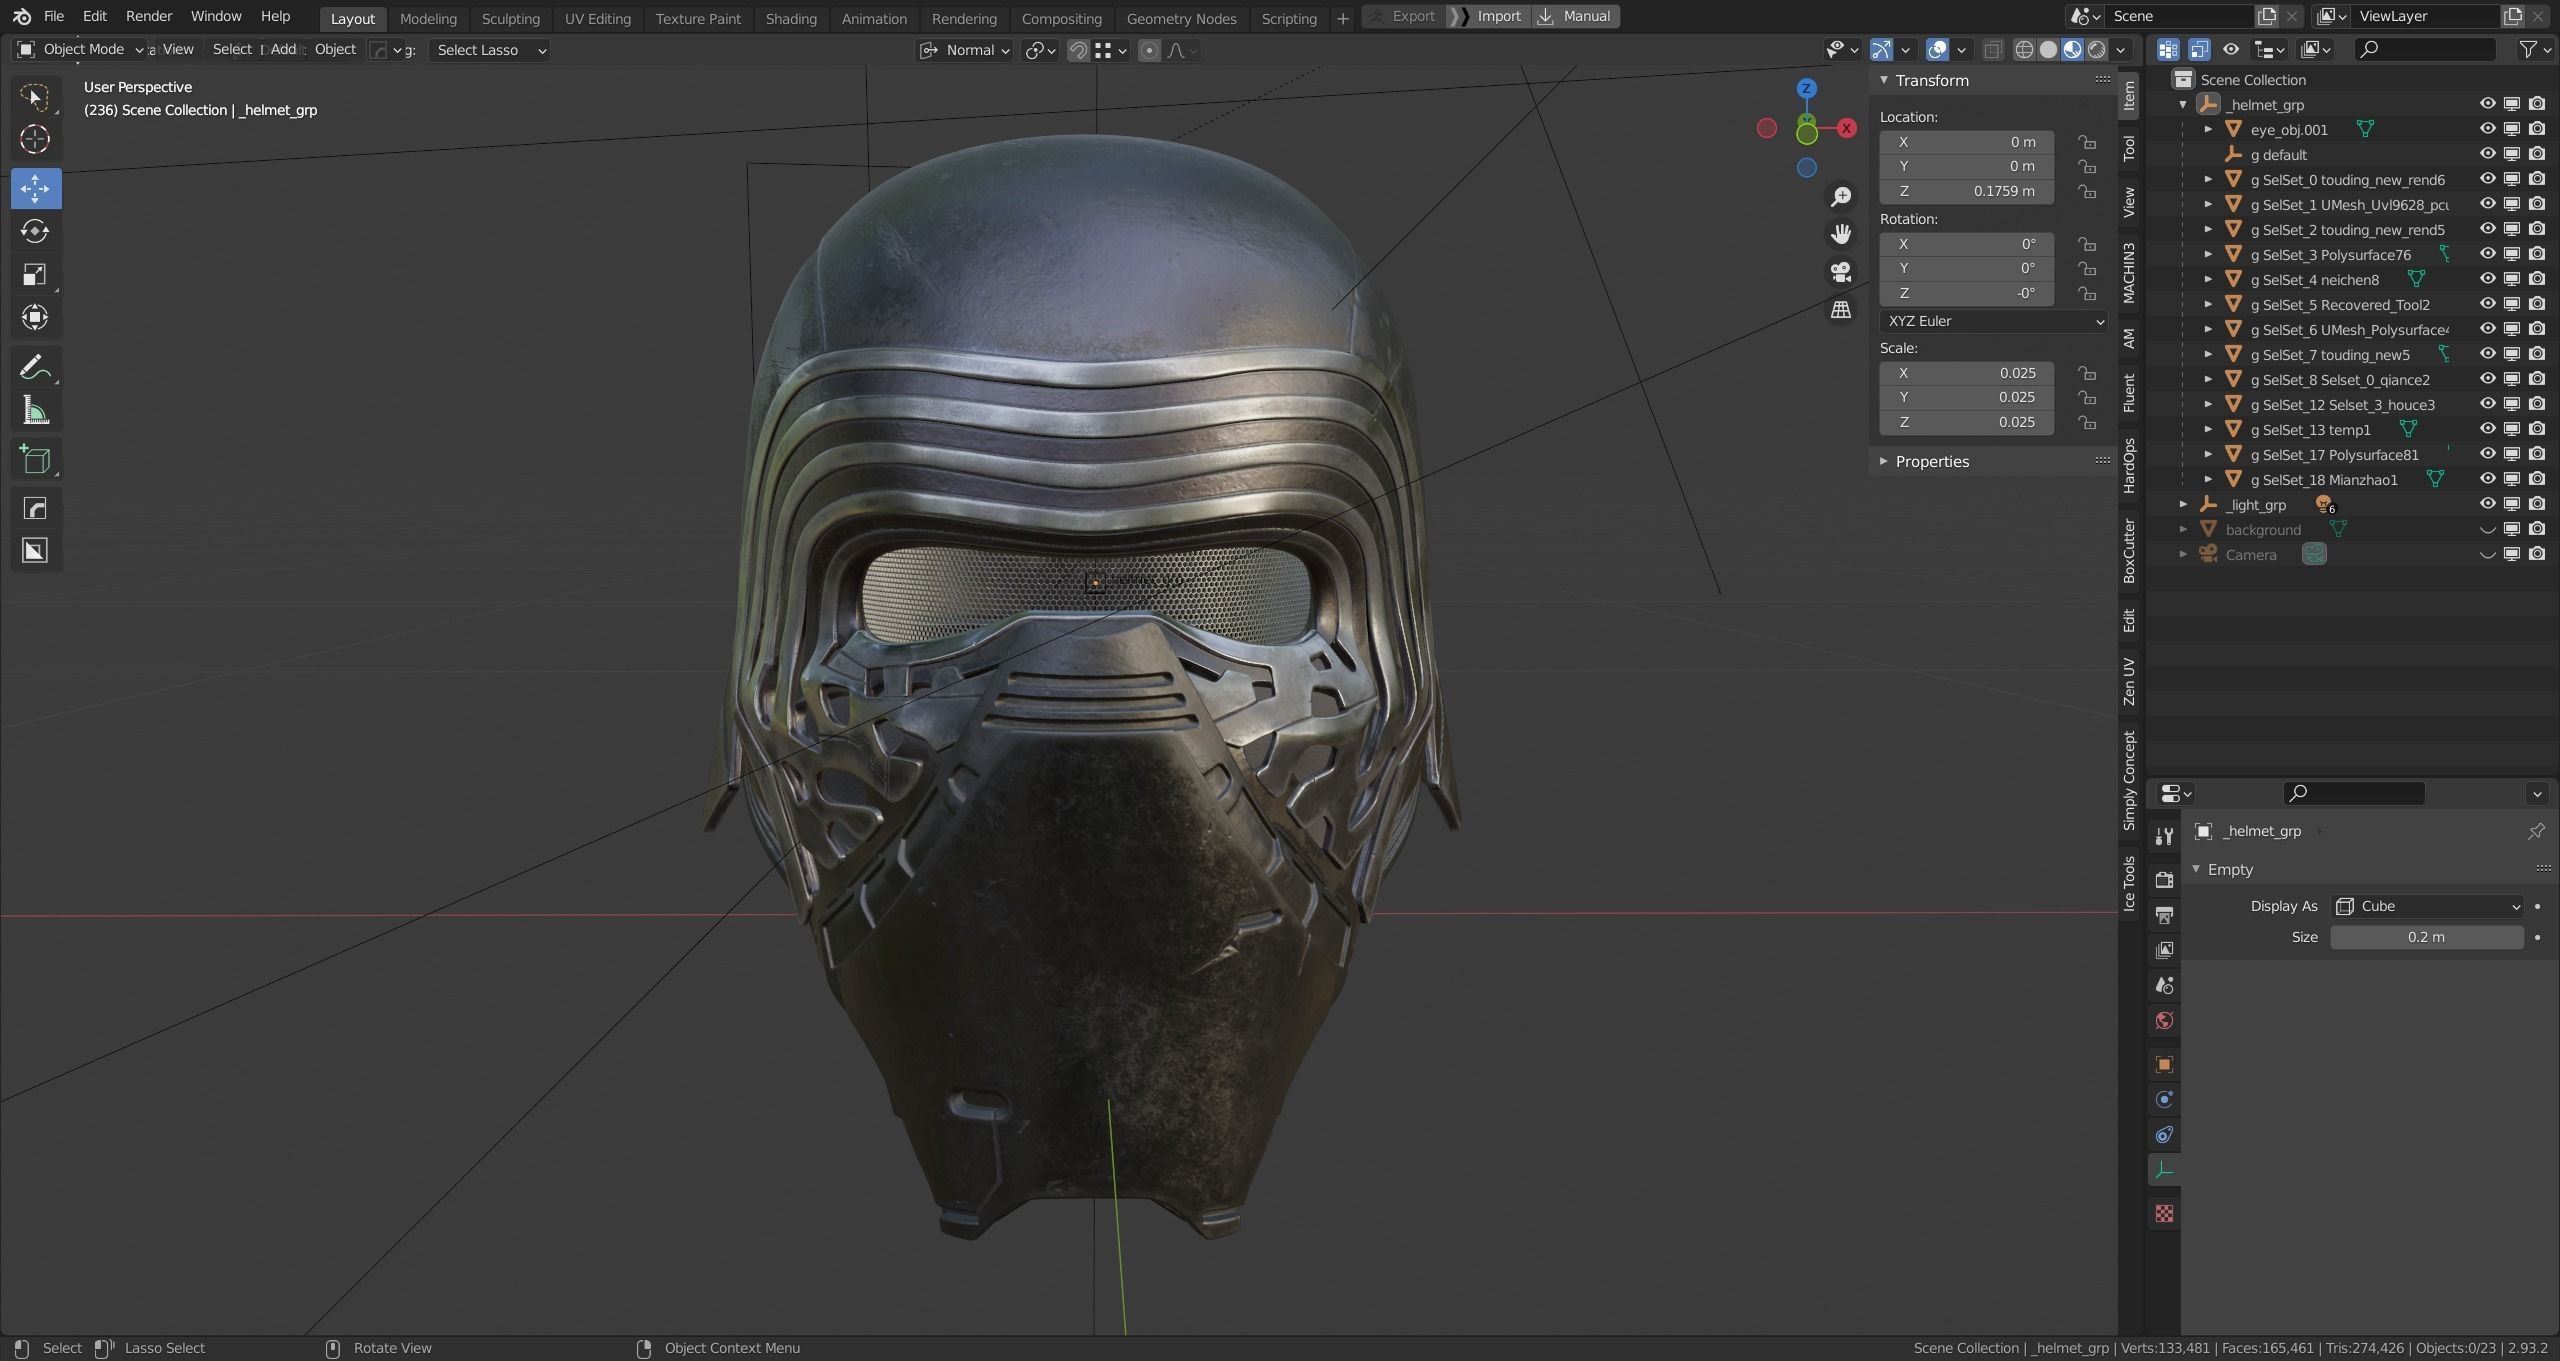Open Texture properties checker tab
2560x1361 pixels.
[x=2164, y=1213]
